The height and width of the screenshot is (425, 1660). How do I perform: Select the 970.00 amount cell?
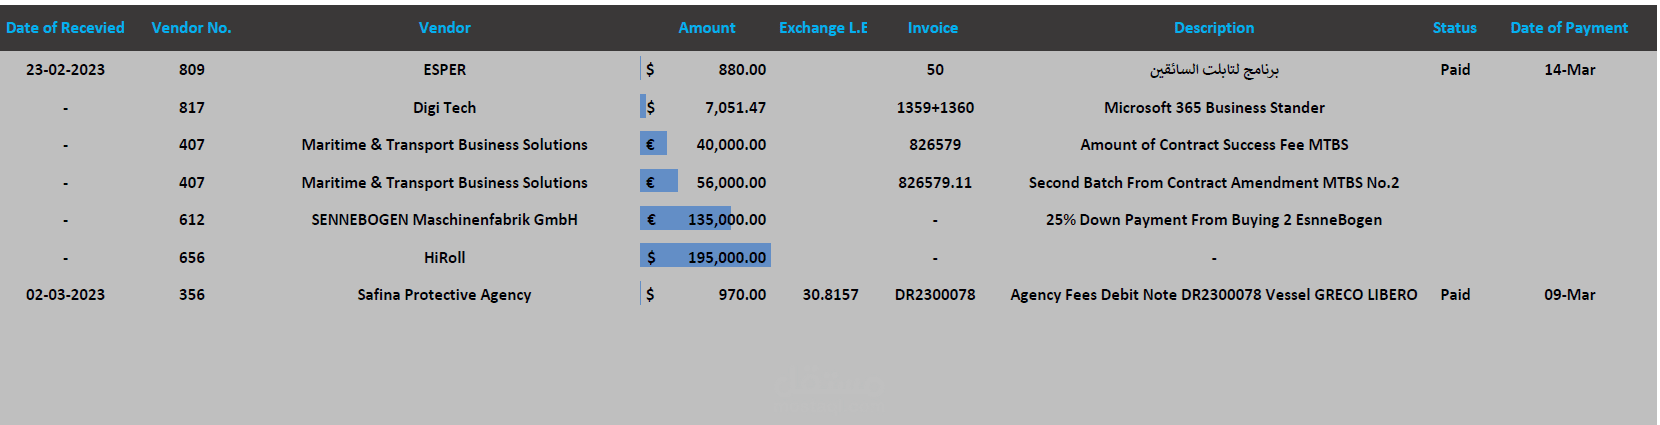coord(706,295)
